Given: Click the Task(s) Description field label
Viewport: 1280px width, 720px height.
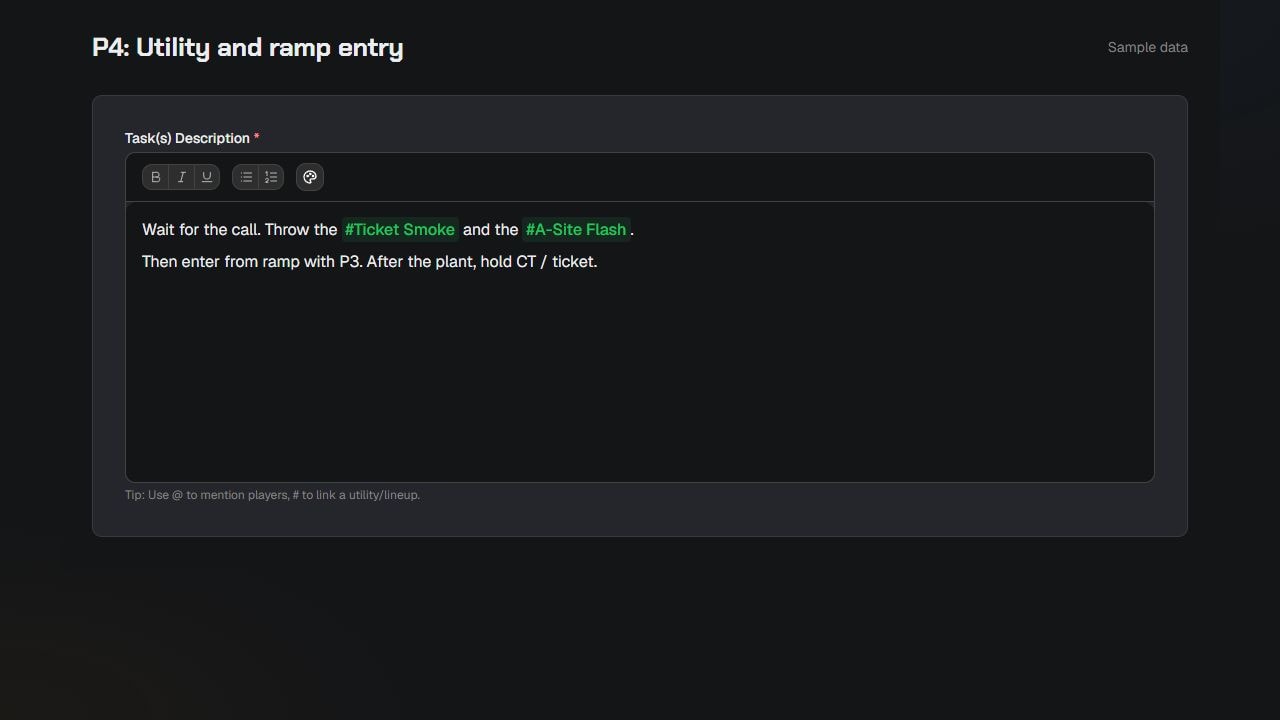Looking at the screenshot, I should pyautogui.click(x=187, y=138).
